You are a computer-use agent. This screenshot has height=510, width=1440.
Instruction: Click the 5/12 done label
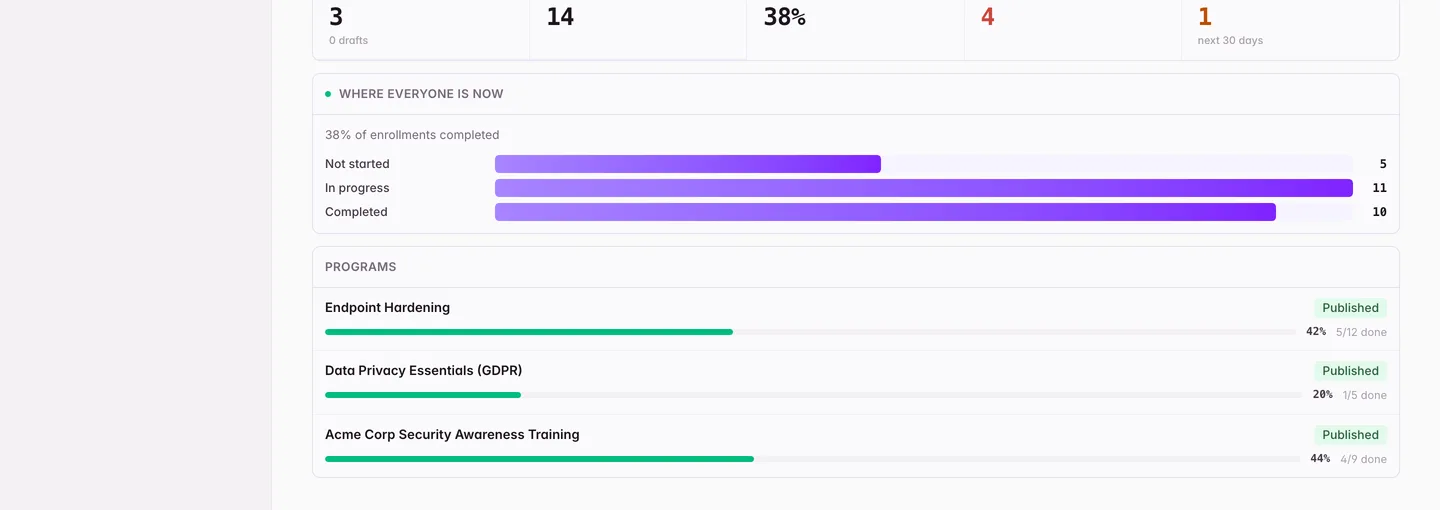(1361, 332)
